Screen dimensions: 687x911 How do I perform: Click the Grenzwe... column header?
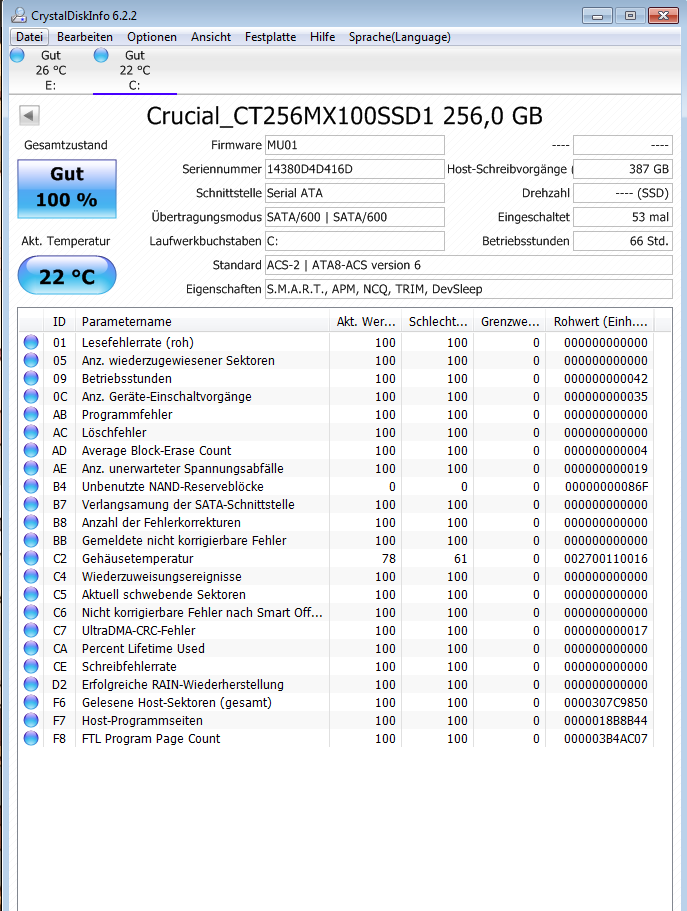509,321
